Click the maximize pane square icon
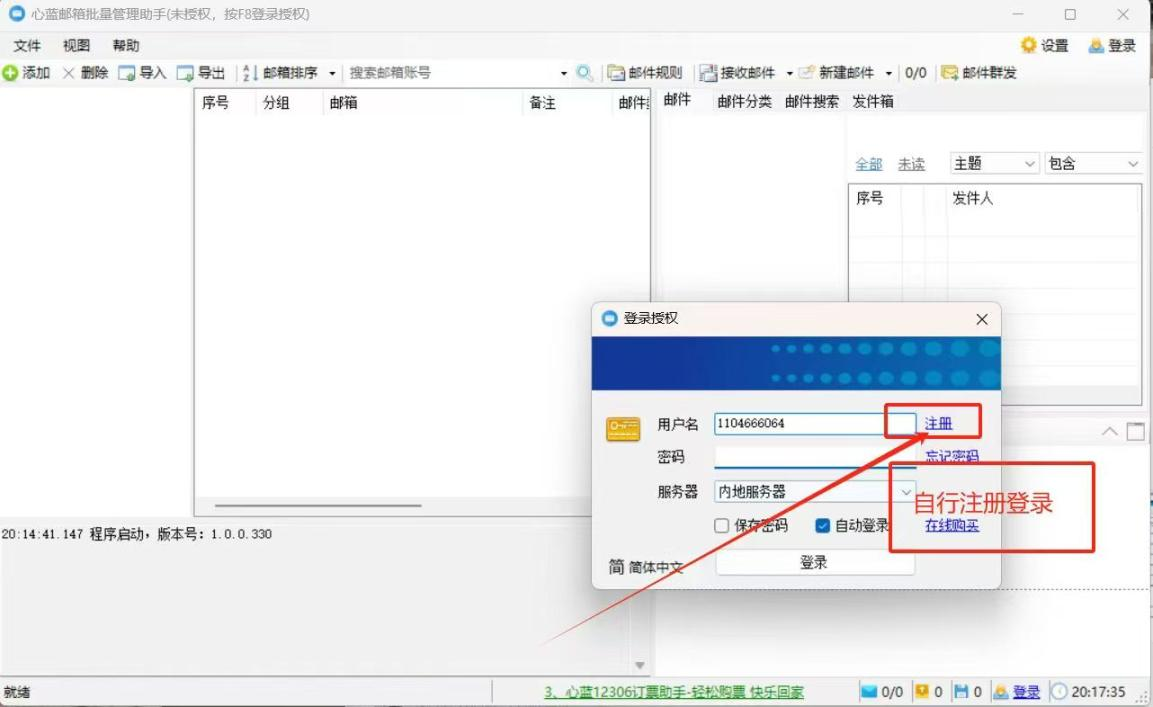Viewport: 1153px width, 707px height. click(x=1135, y=432)
